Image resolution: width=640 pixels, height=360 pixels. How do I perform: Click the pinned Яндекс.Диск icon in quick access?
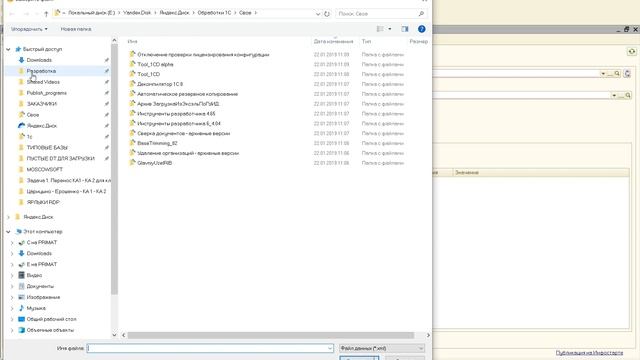(22, 126)
